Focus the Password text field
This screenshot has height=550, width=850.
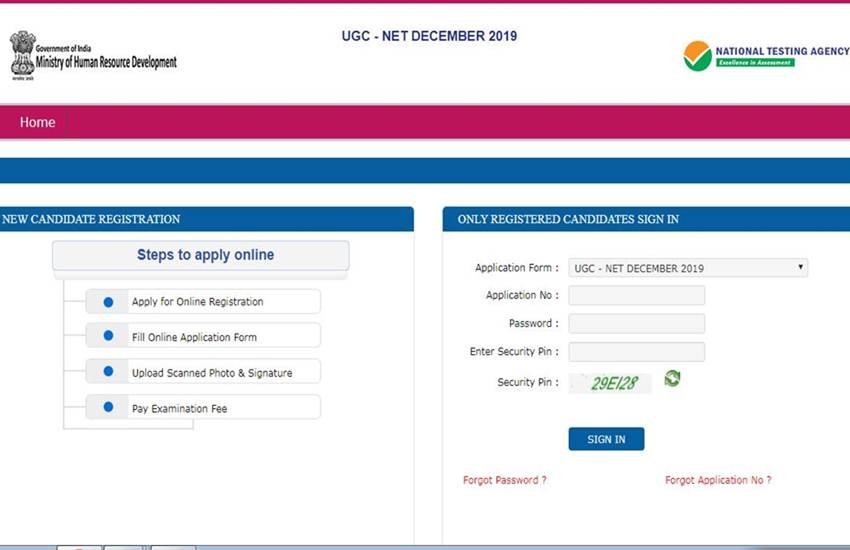tap(636, 323)
